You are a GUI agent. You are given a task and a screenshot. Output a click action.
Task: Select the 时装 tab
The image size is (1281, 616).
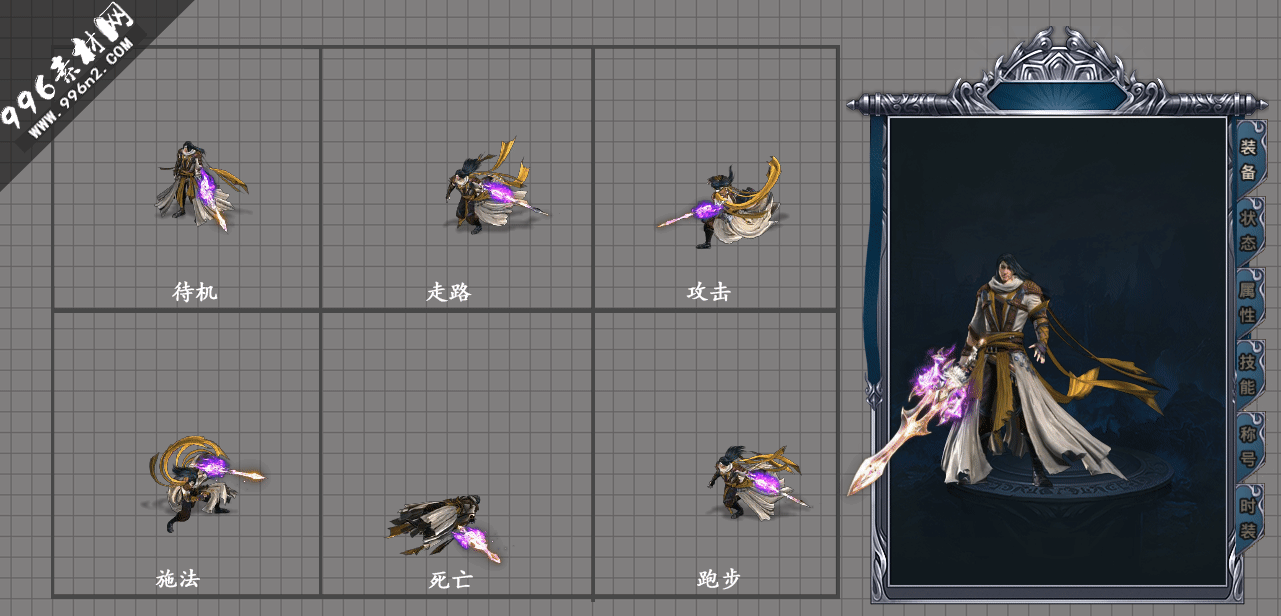click(x=1248, y=518)
